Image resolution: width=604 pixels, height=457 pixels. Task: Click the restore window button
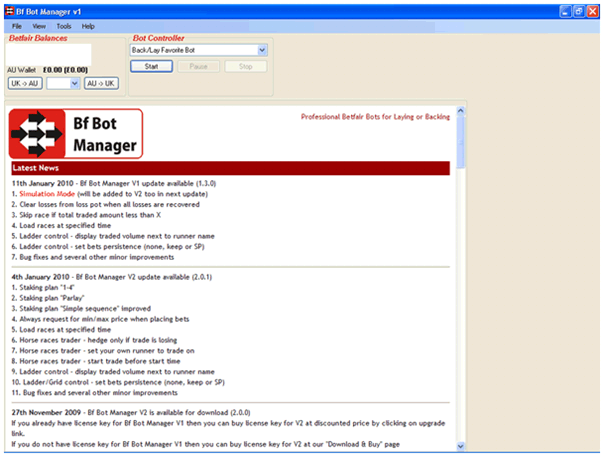pyautogui.click(x=579, y=12)
